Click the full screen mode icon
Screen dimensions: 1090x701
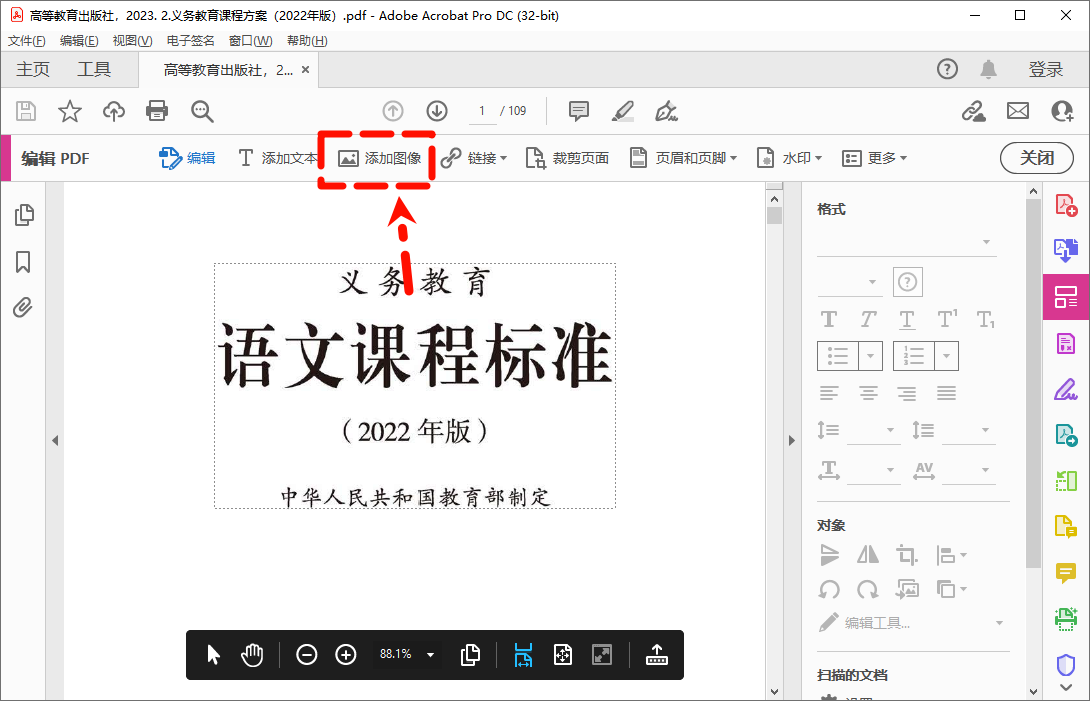602,654
